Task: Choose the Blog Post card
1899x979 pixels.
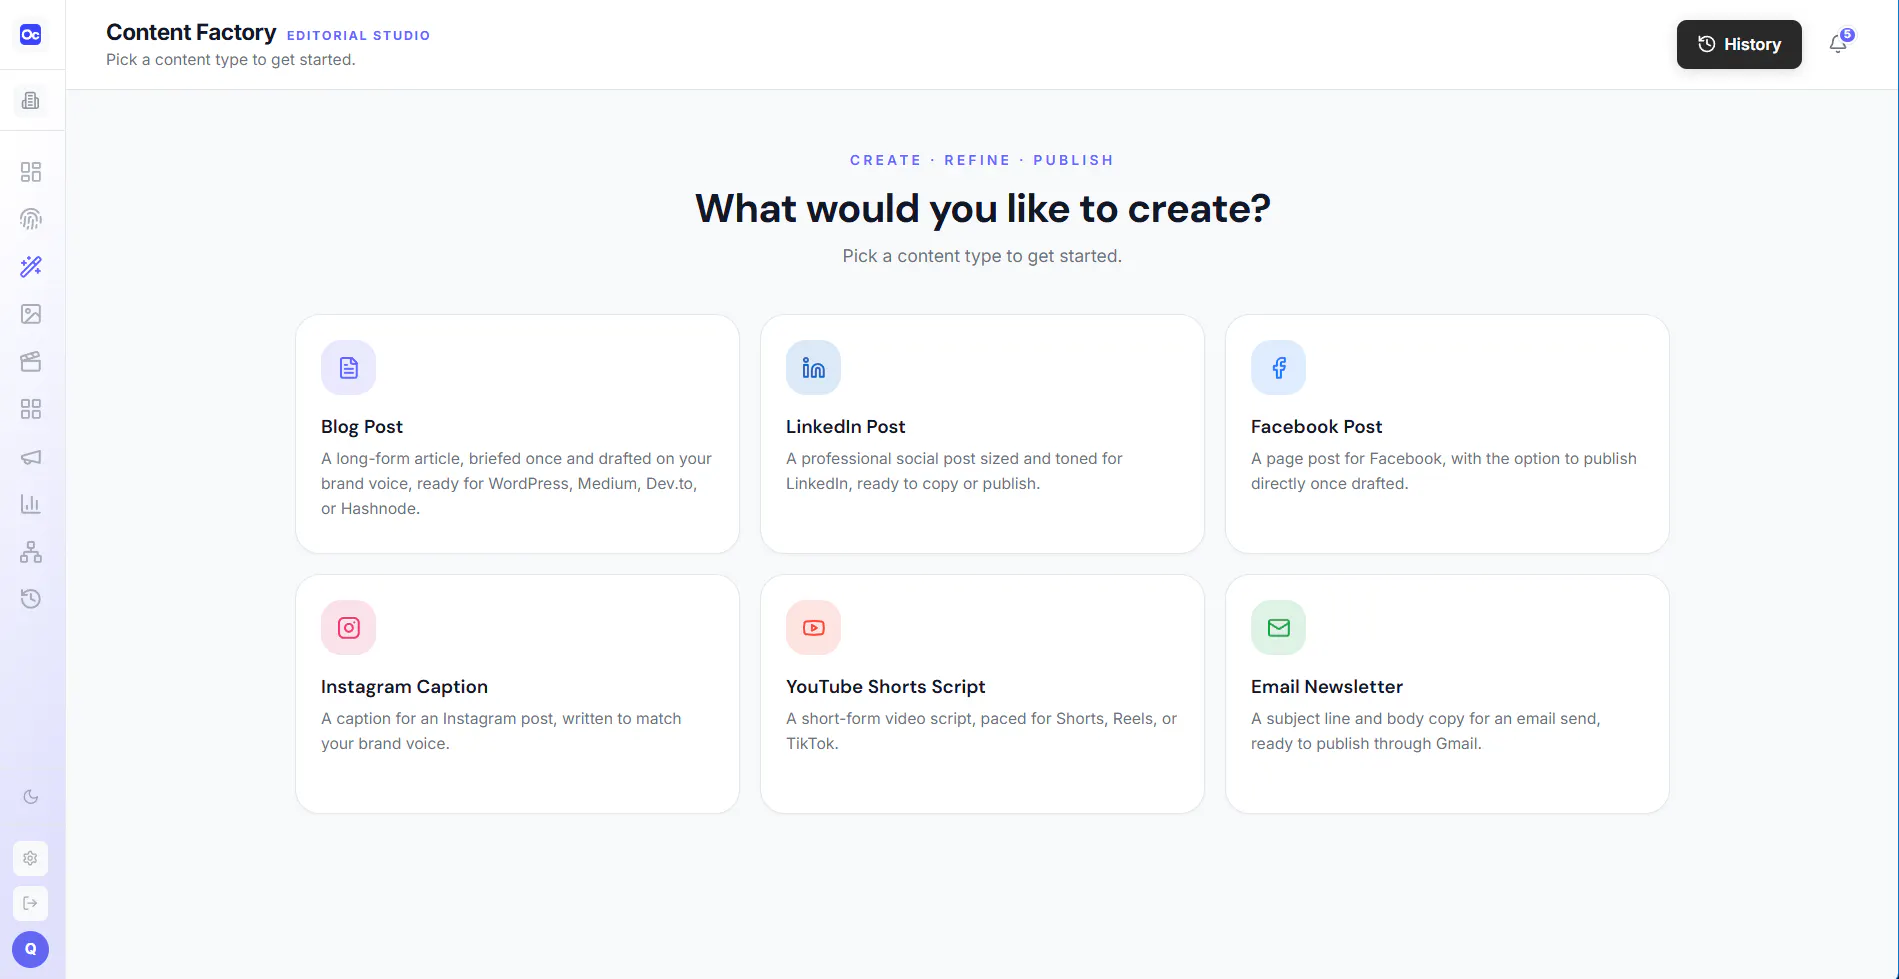Action: pos(517,434)
